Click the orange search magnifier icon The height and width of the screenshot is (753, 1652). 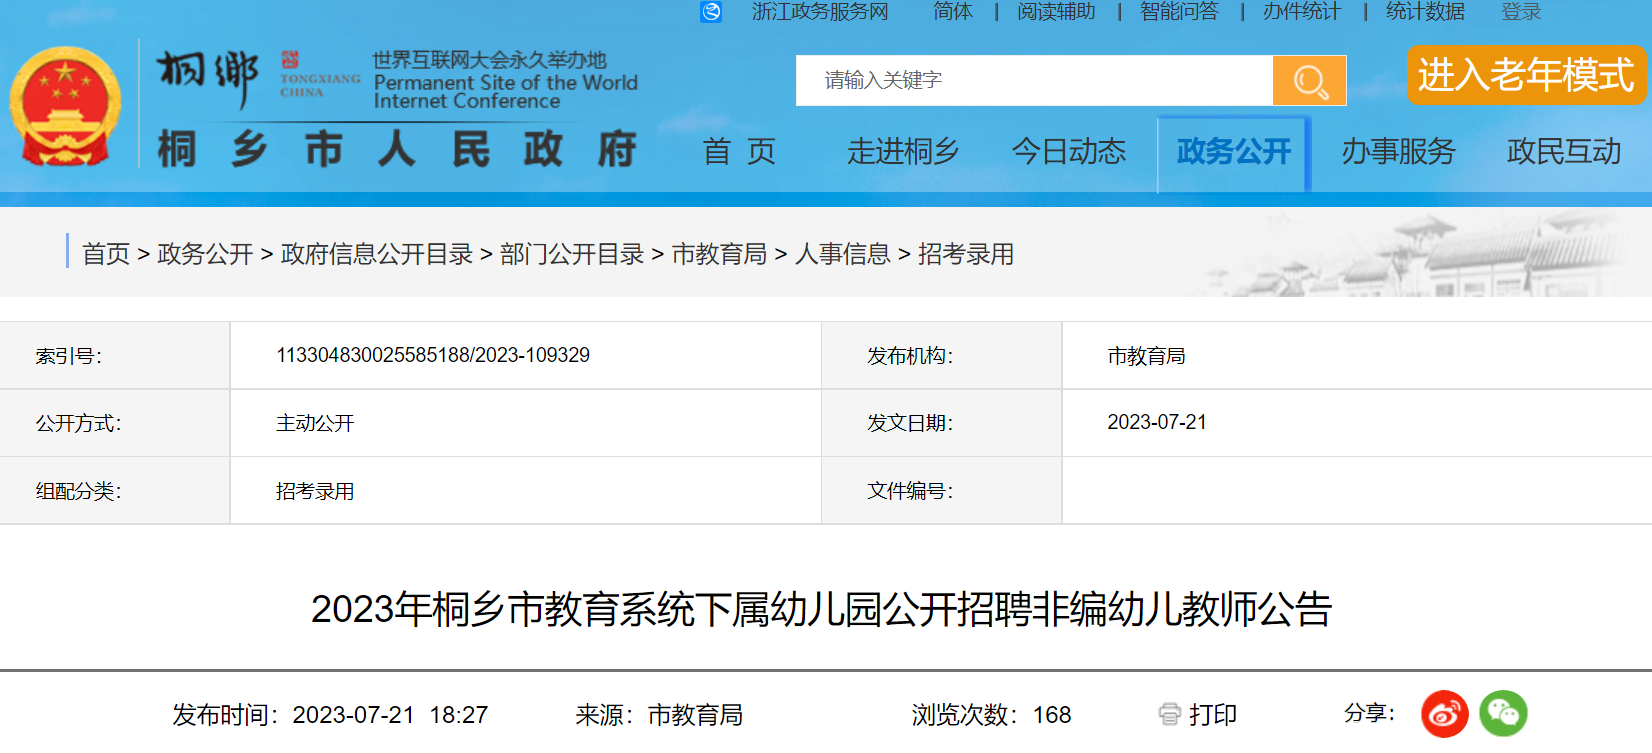point(1309,80)
